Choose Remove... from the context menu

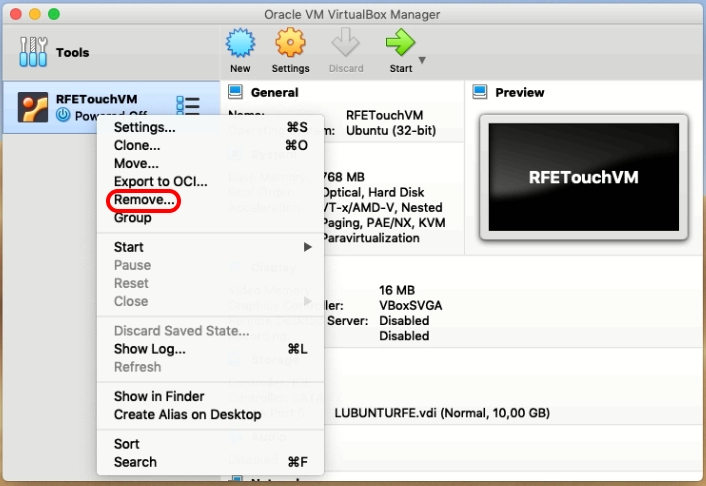coord(144,200)
